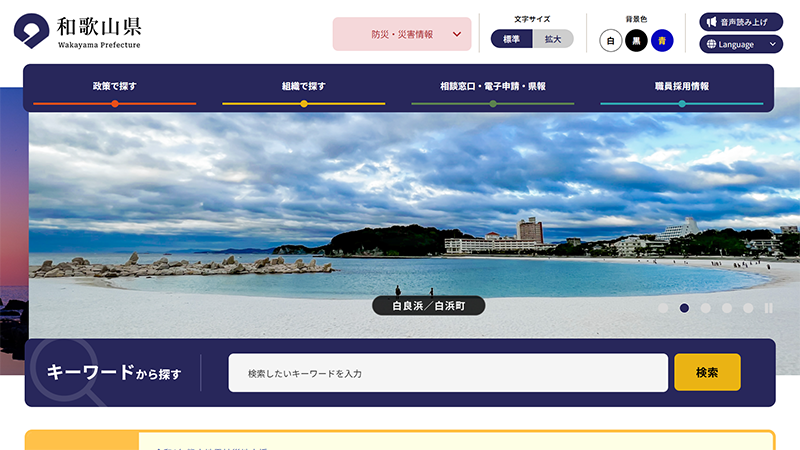Set text size to 標準
Image resolution: width=800 pixels, height=450 pixels.
(511, 39)
